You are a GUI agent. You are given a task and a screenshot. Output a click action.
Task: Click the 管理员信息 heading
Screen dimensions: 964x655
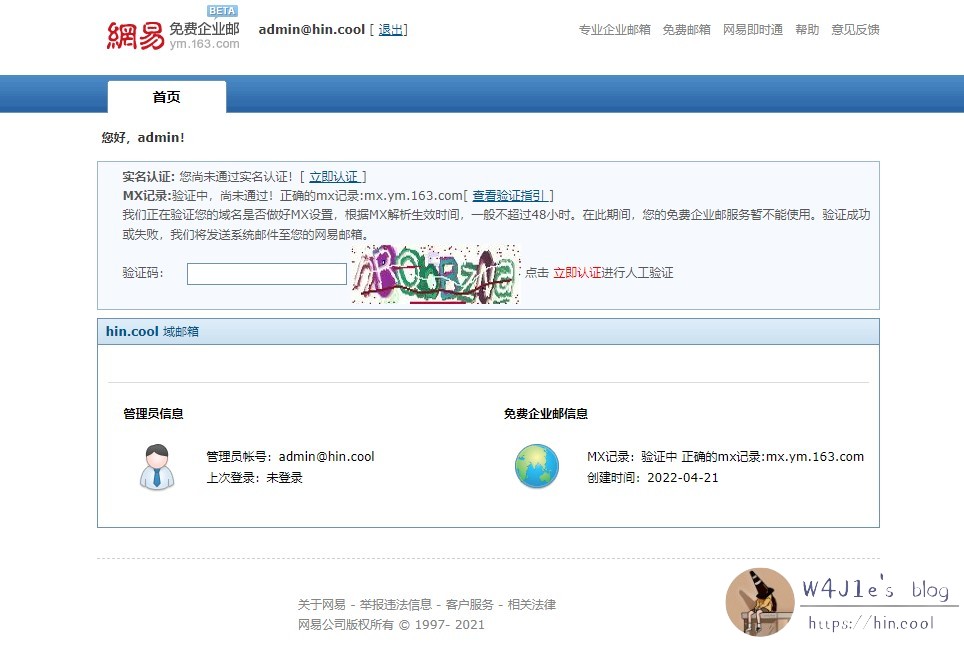click(153, 413)
